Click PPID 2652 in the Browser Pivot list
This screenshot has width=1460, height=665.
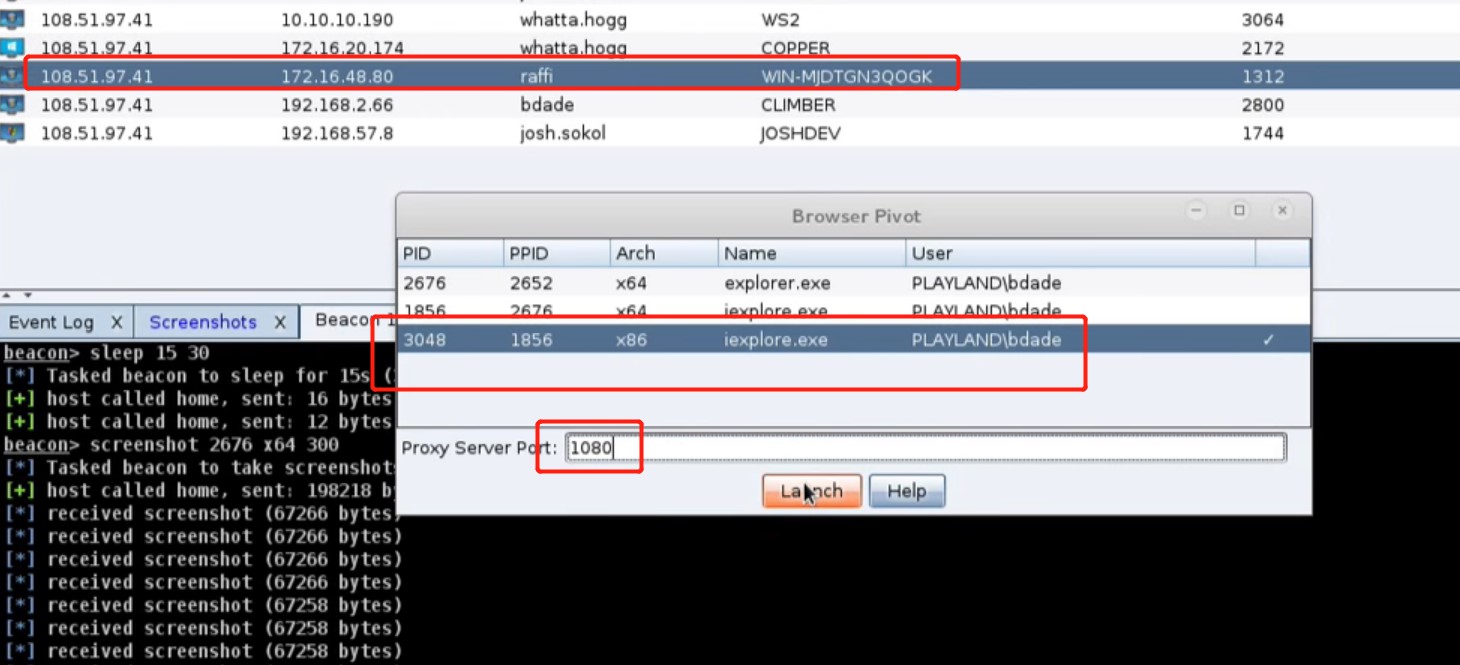click(531, 283)
